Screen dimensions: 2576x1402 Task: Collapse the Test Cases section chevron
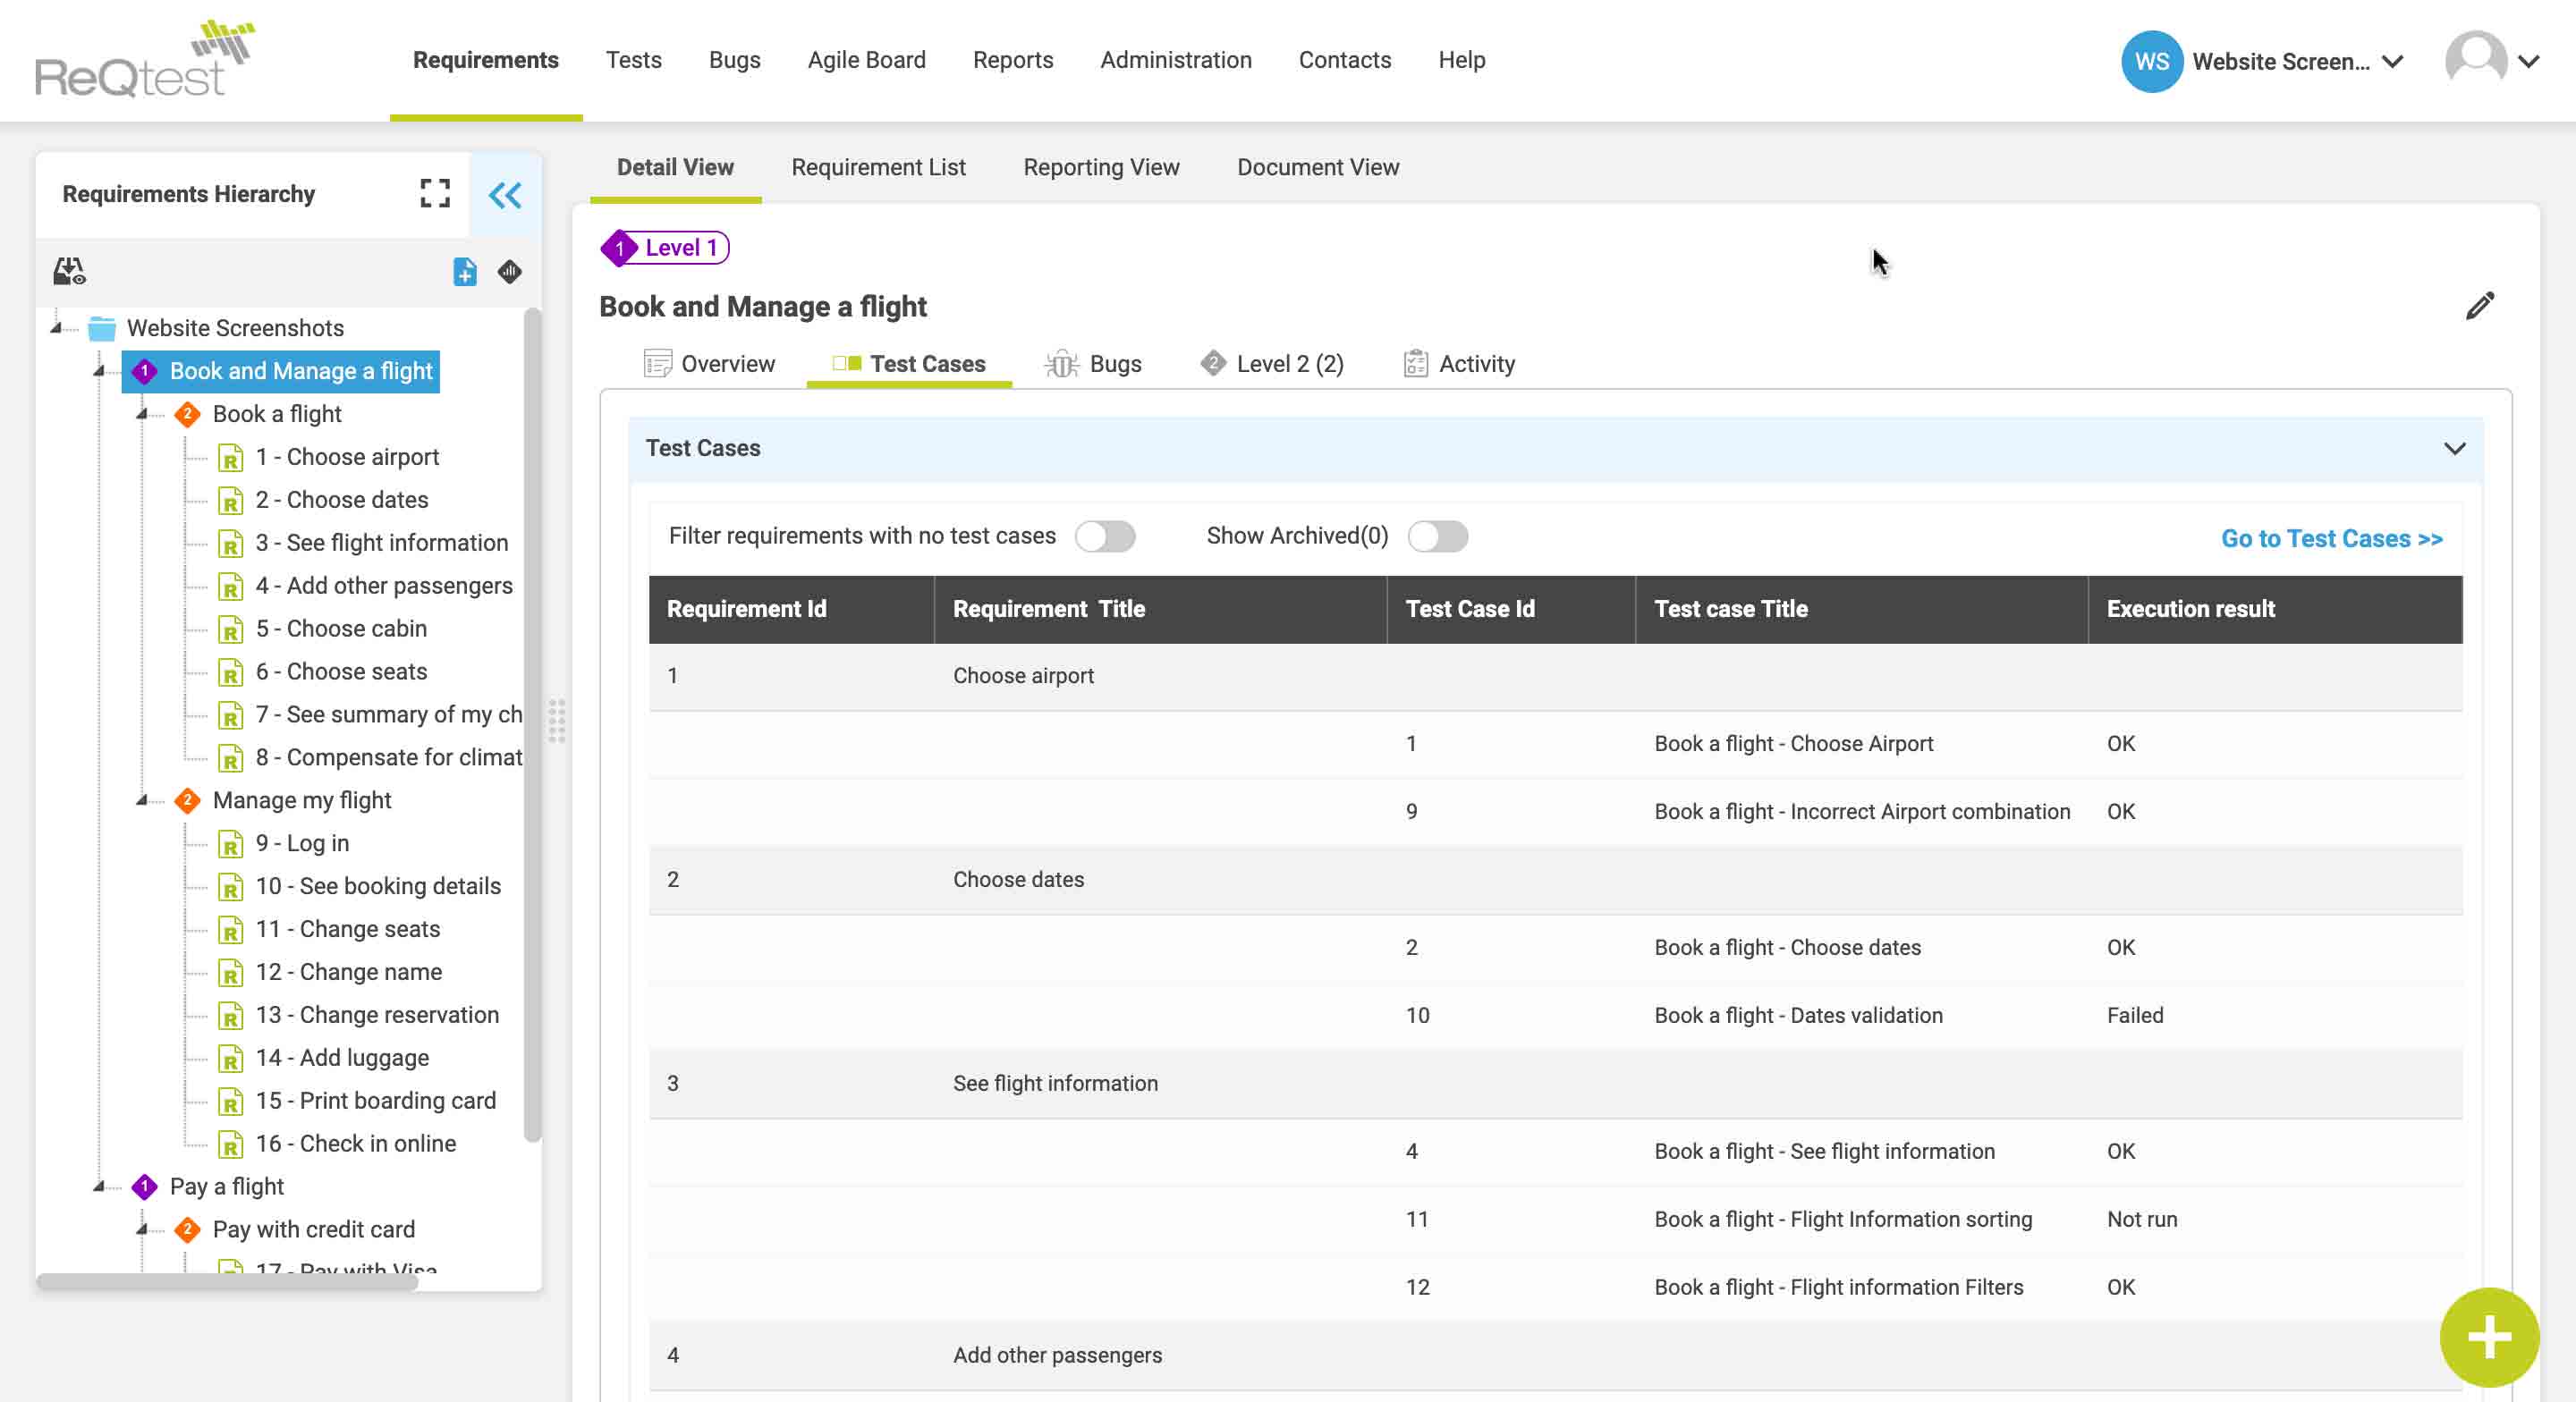point(2455,449)
